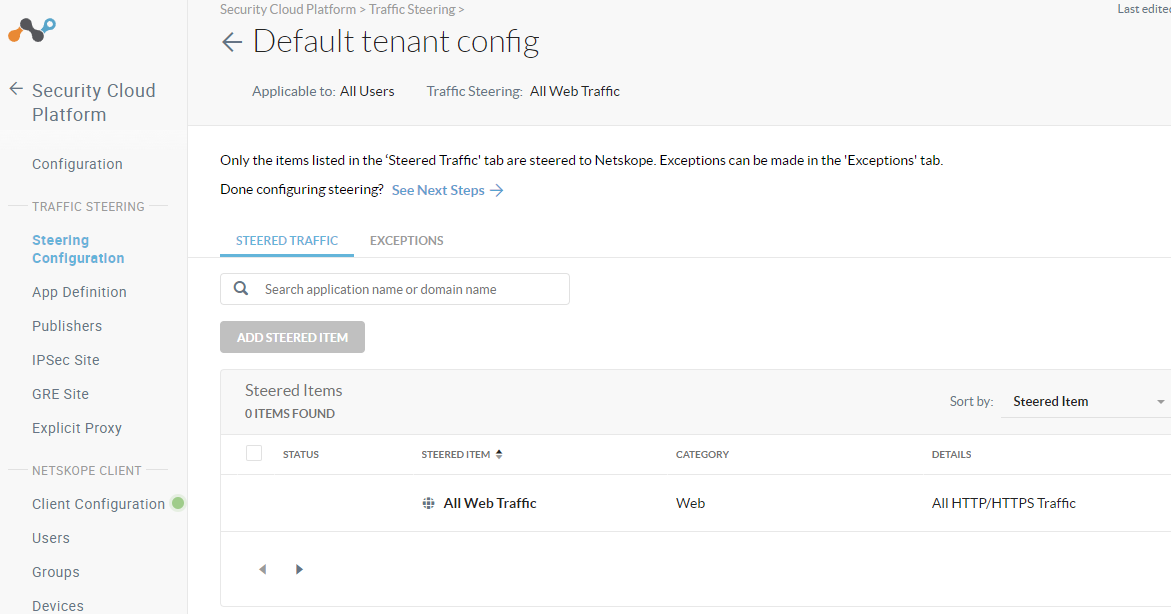Screen dimensions: 1171x614
Task: Go to previous page of steered items
Action: [262, 569]
